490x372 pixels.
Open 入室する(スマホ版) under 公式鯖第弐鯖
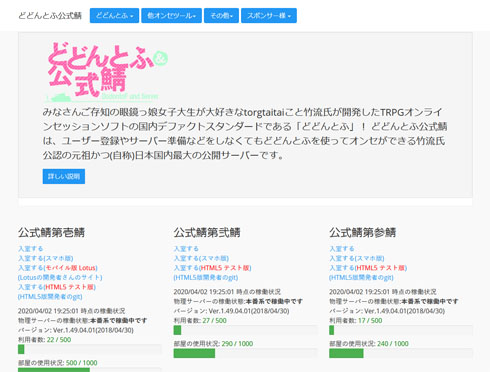click(201, 258)
